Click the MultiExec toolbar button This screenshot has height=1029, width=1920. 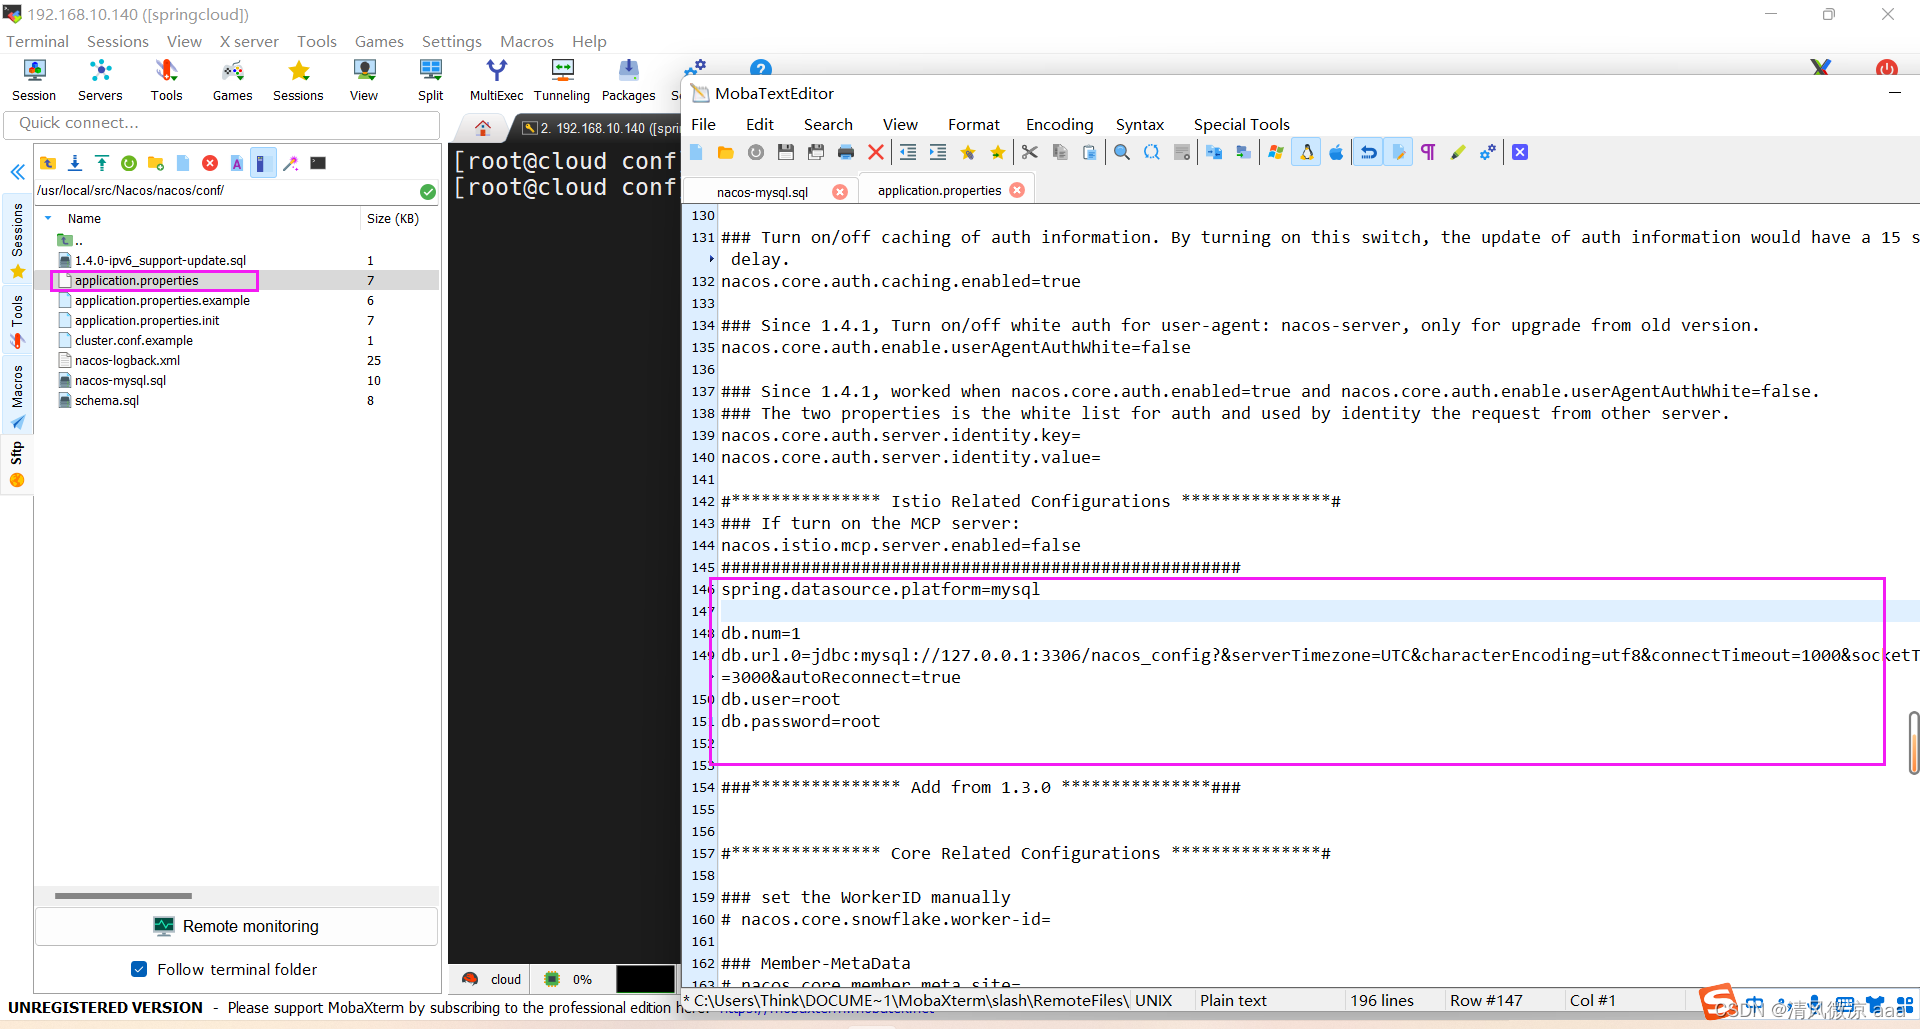[x=497, y=80]
